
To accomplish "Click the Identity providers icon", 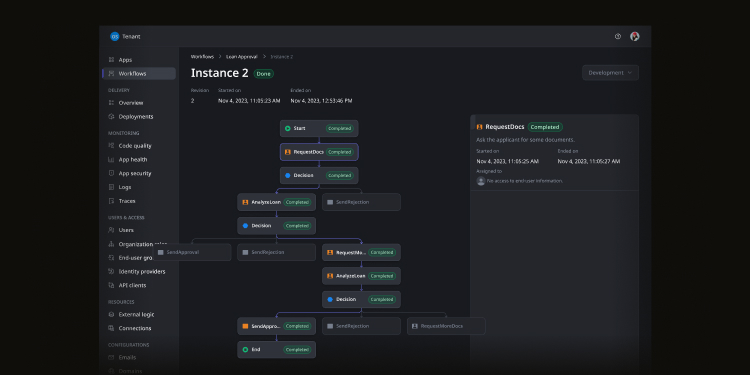I will pos(111,272).
